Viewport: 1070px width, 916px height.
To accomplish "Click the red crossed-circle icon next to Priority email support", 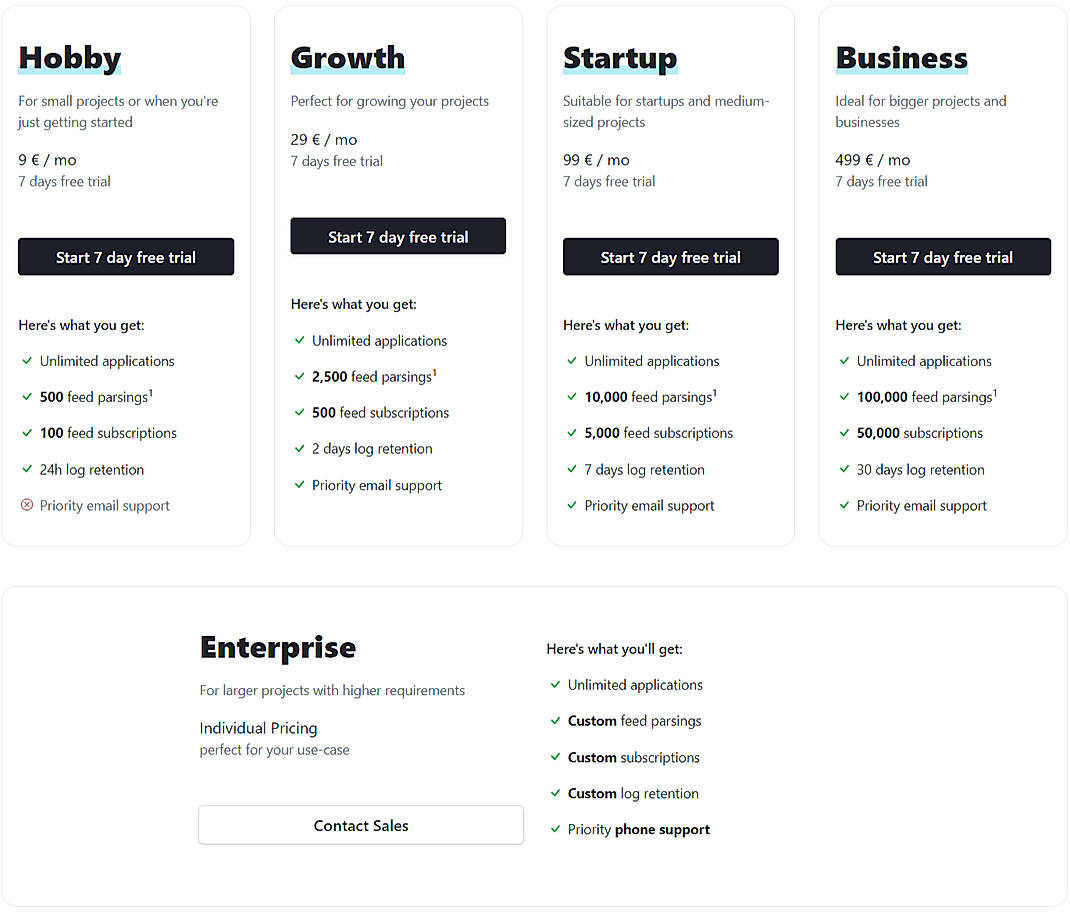I will pos(26,505).
